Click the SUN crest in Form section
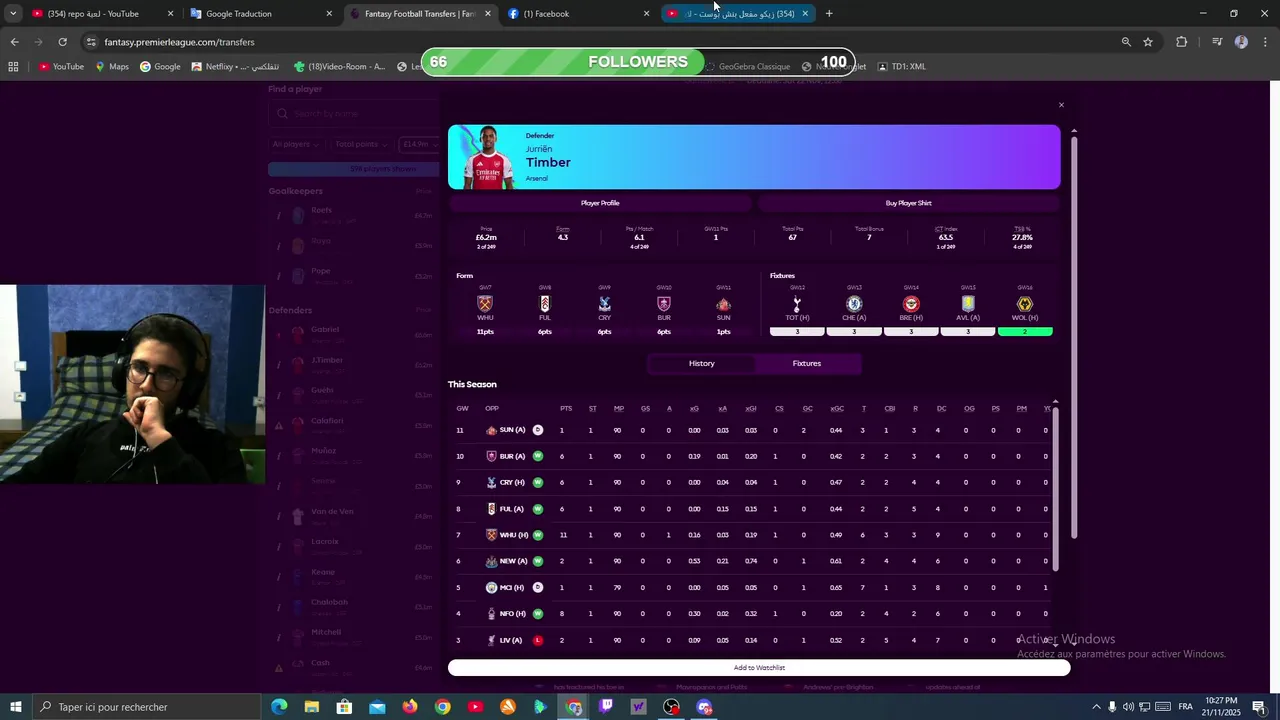 [724, 304]
